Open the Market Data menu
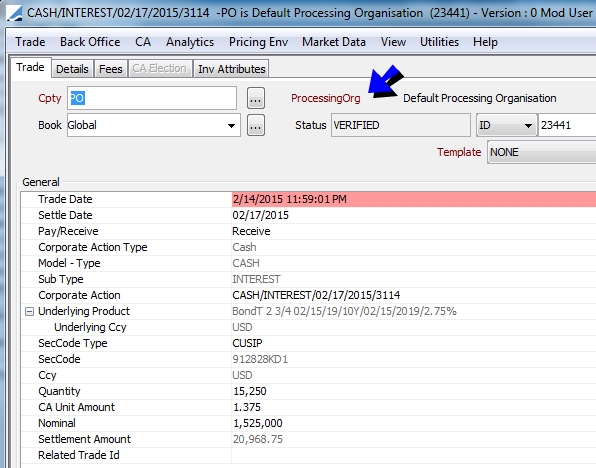596x468 pixels. tap(334, 42)
